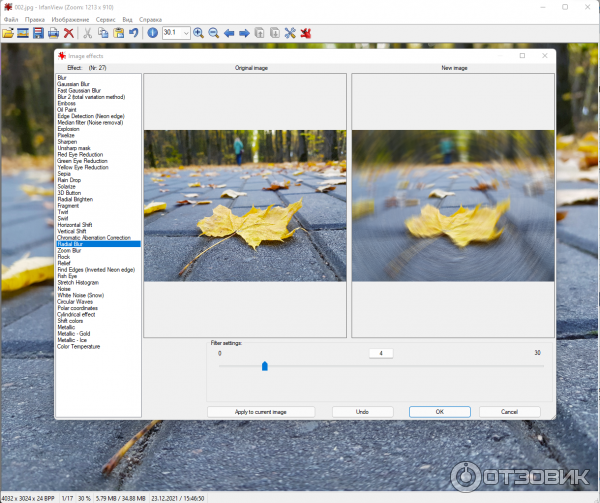Click the Zoom In magnifier icon
Screen dimensions: 600x503
(198, 33)
